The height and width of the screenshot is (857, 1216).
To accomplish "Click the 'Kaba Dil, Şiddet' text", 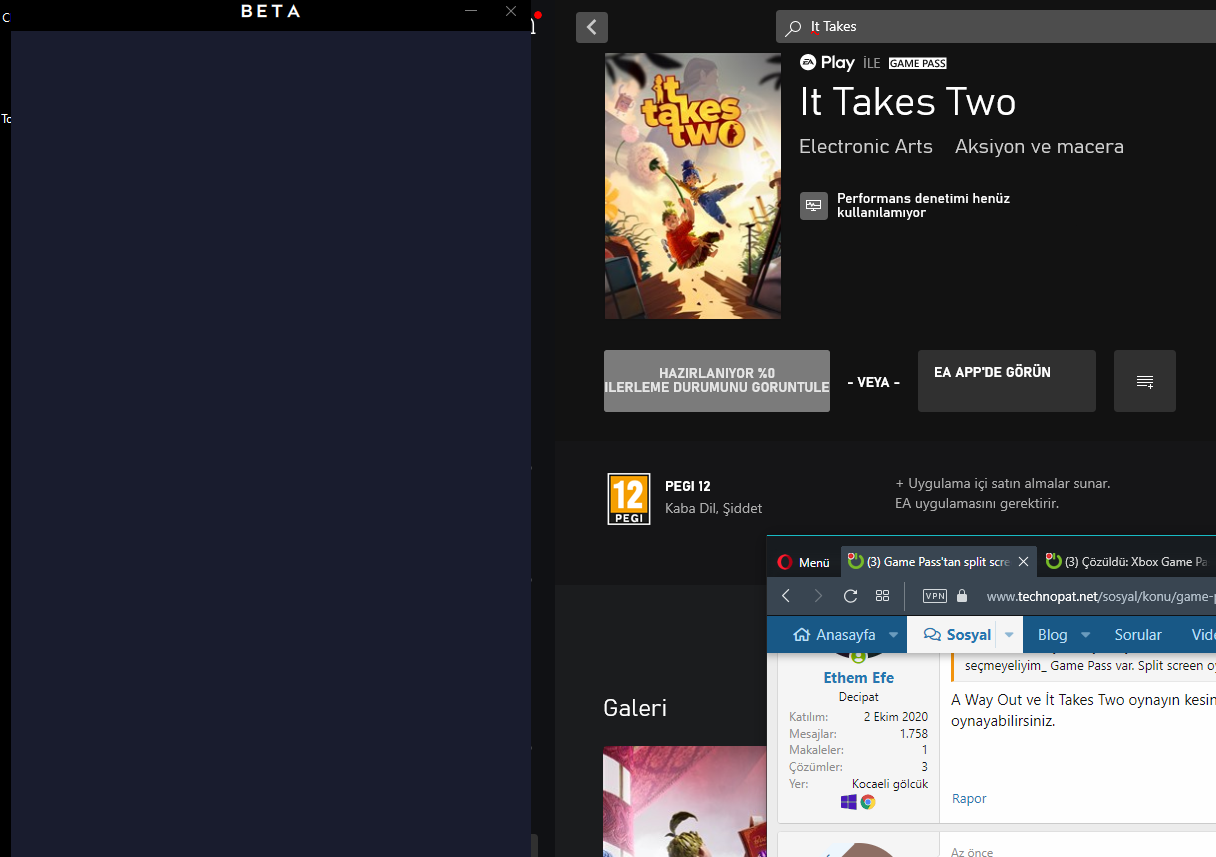I will [713, 508].
